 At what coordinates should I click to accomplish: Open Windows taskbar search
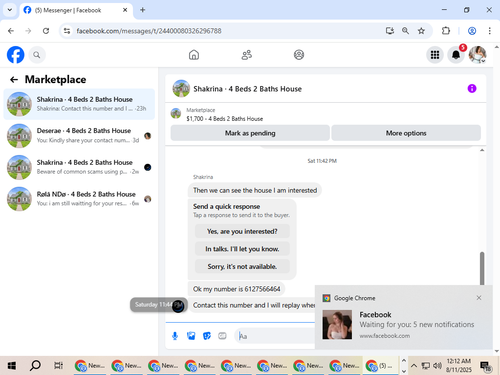[x=35, y=366]
